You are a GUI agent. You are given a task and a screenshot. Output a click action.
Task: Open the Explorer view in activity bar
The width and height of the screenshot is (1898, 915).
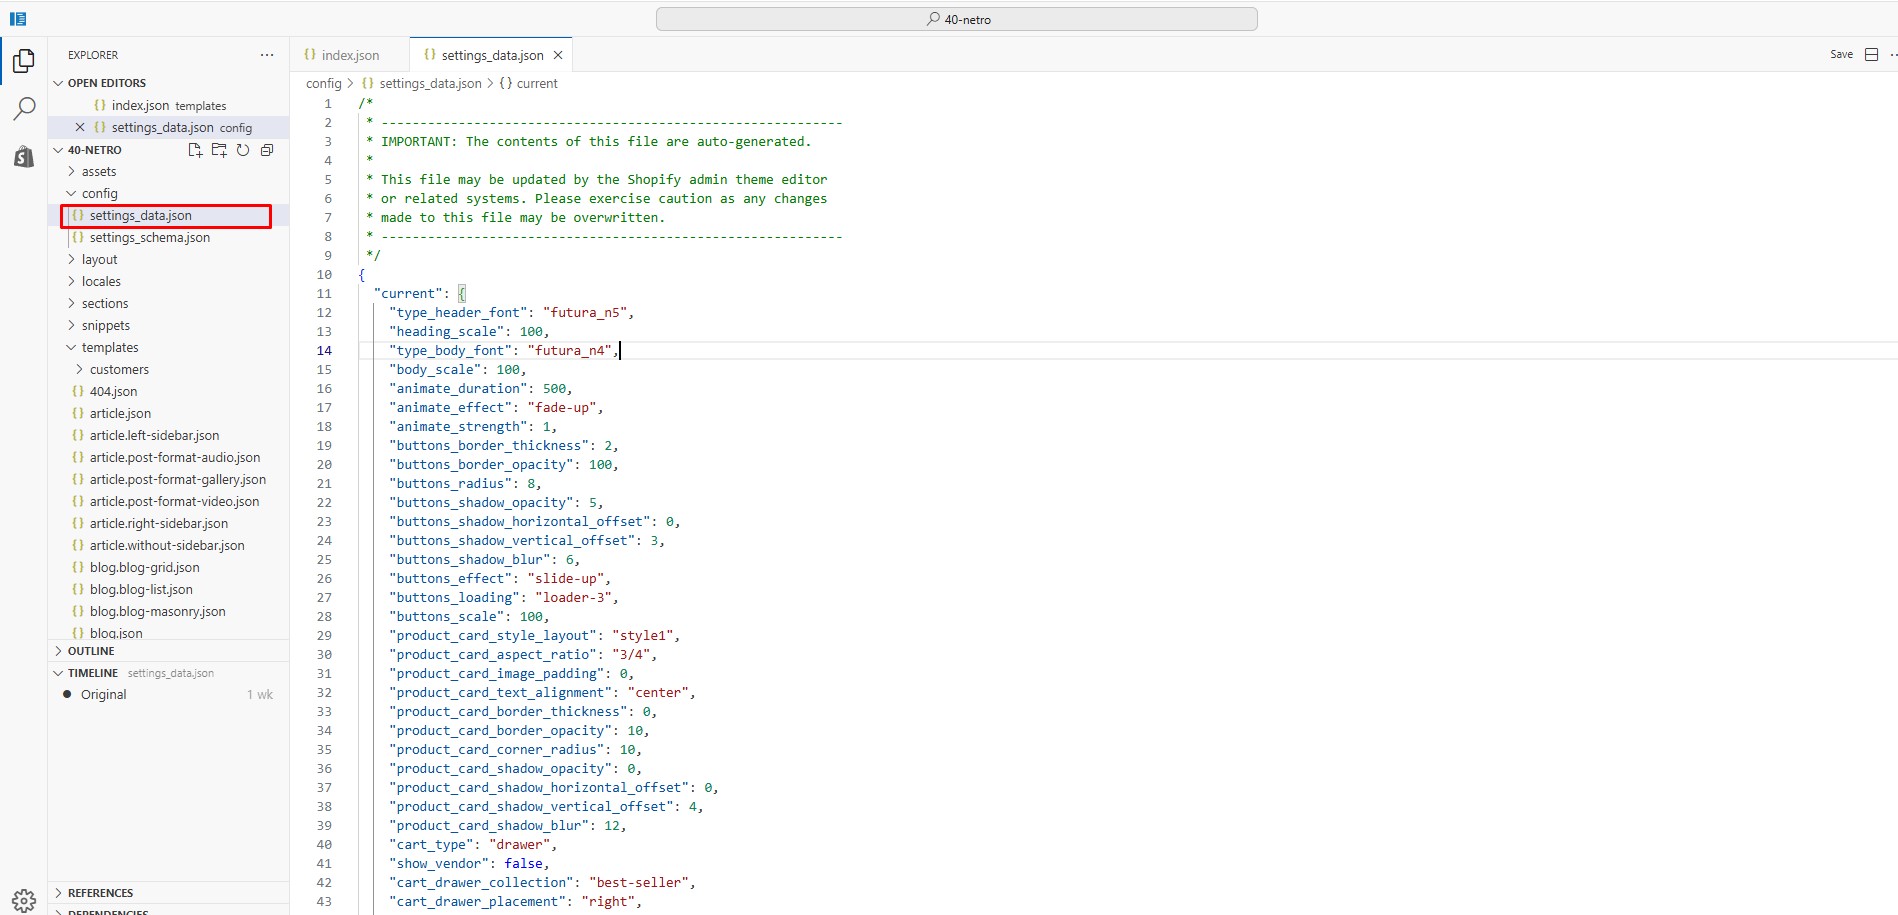pos(24,62)
